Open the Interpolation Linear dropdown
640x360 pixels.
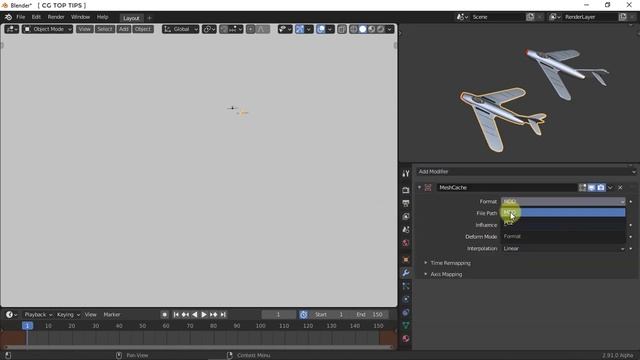(x=563, y=249)
